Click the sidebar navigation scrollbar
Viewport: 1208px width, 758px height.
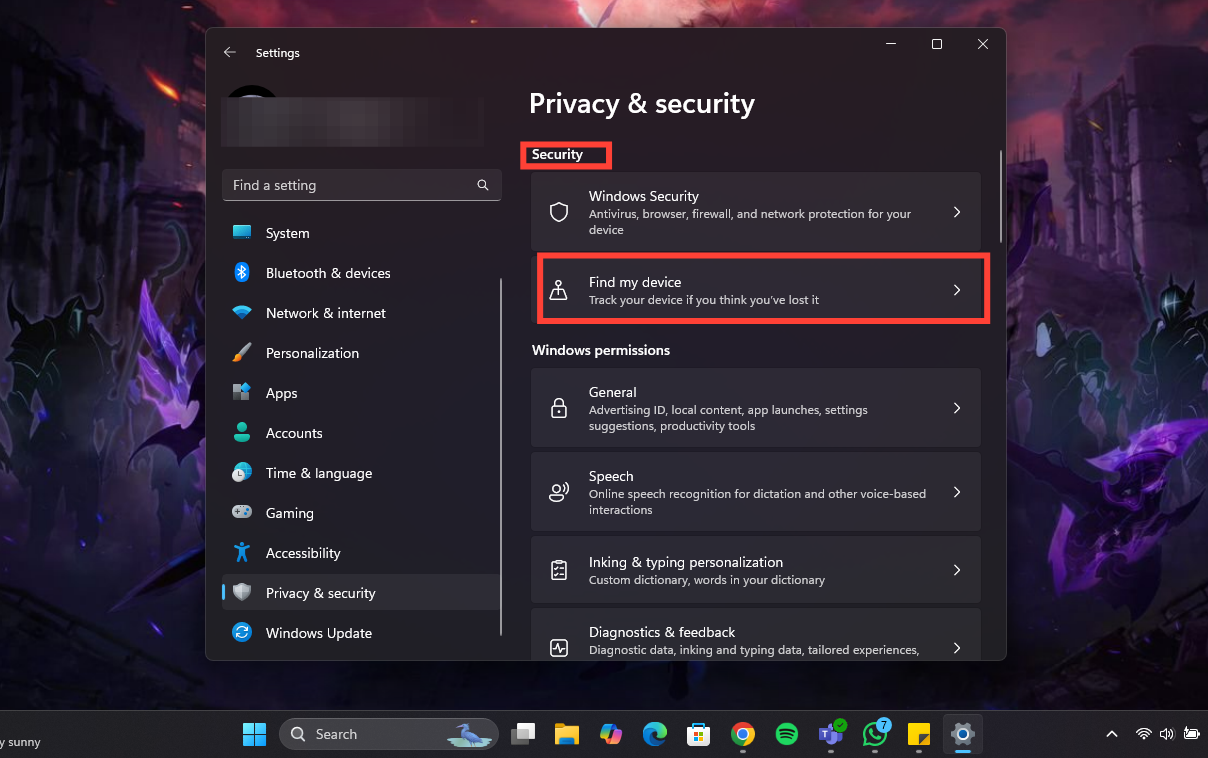(501, 456)
